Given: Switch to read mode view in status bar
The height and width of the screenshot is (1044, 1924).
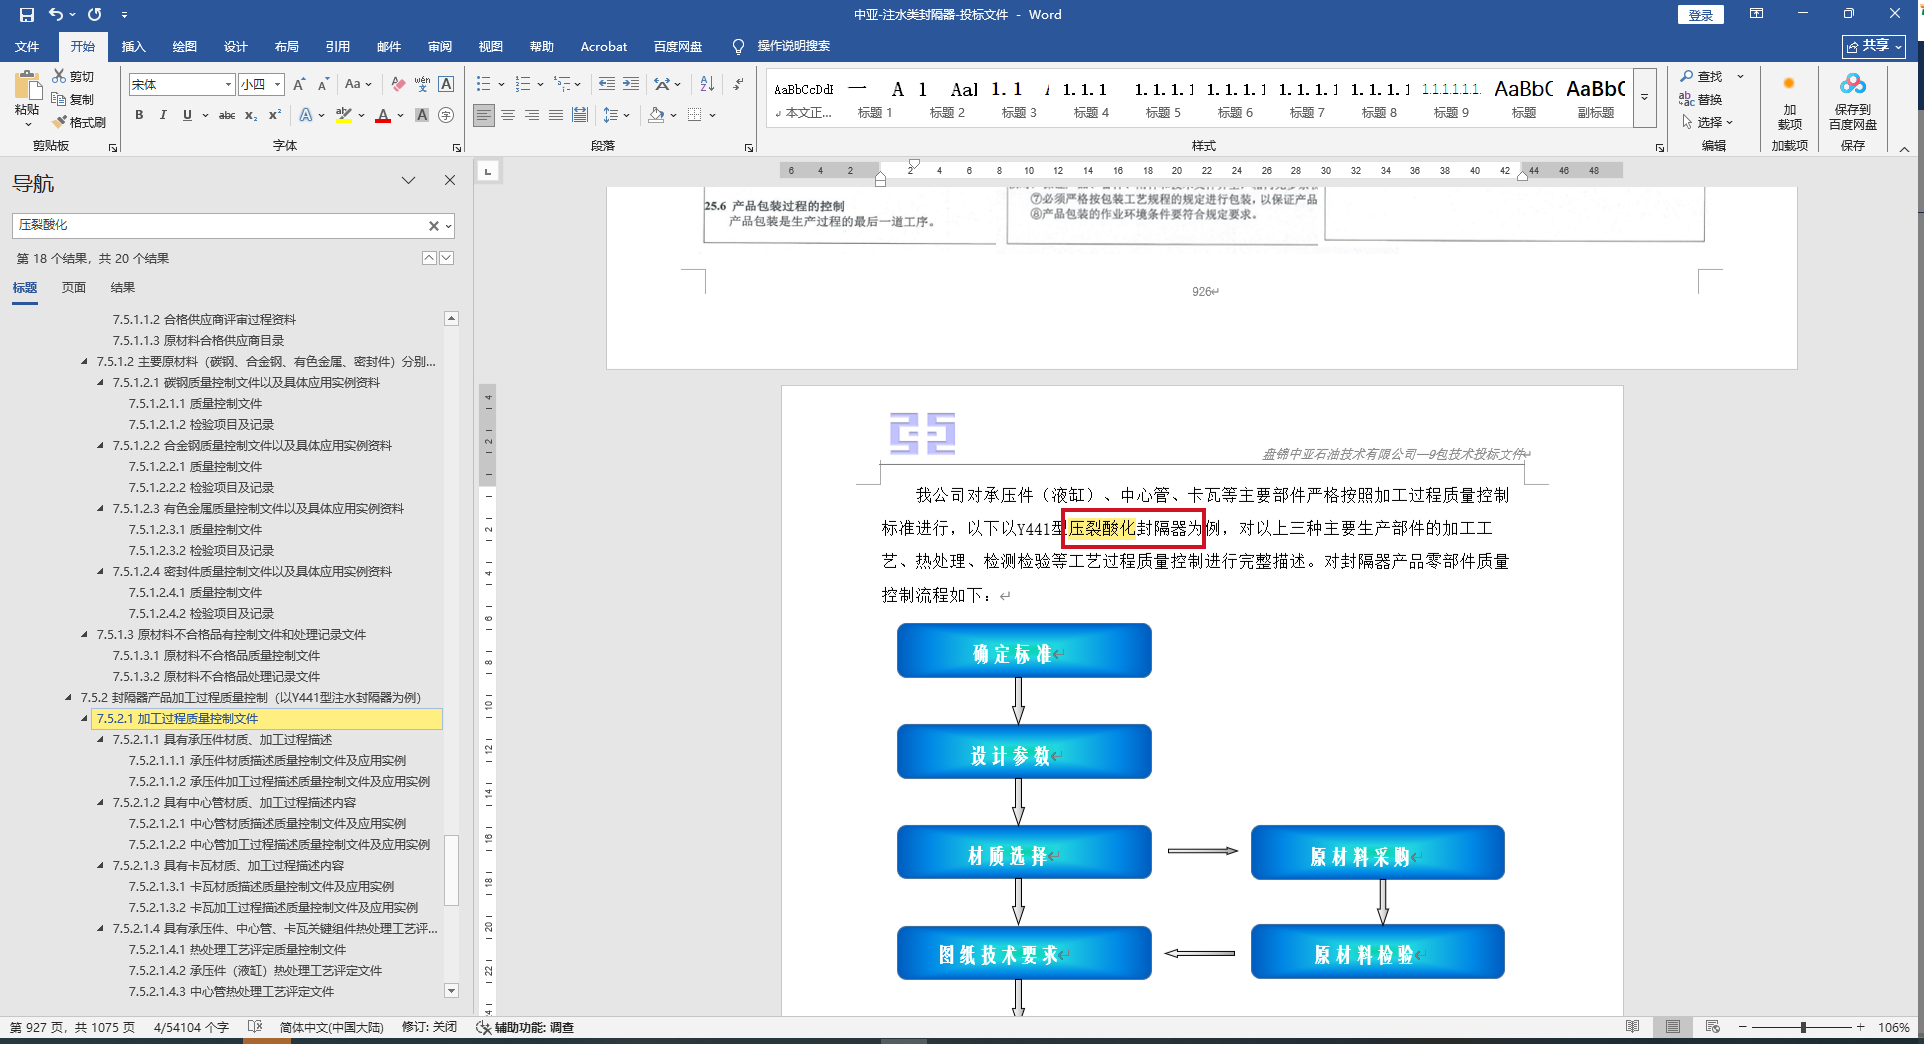Looking at the screenshot, I should [1632, 1027].
